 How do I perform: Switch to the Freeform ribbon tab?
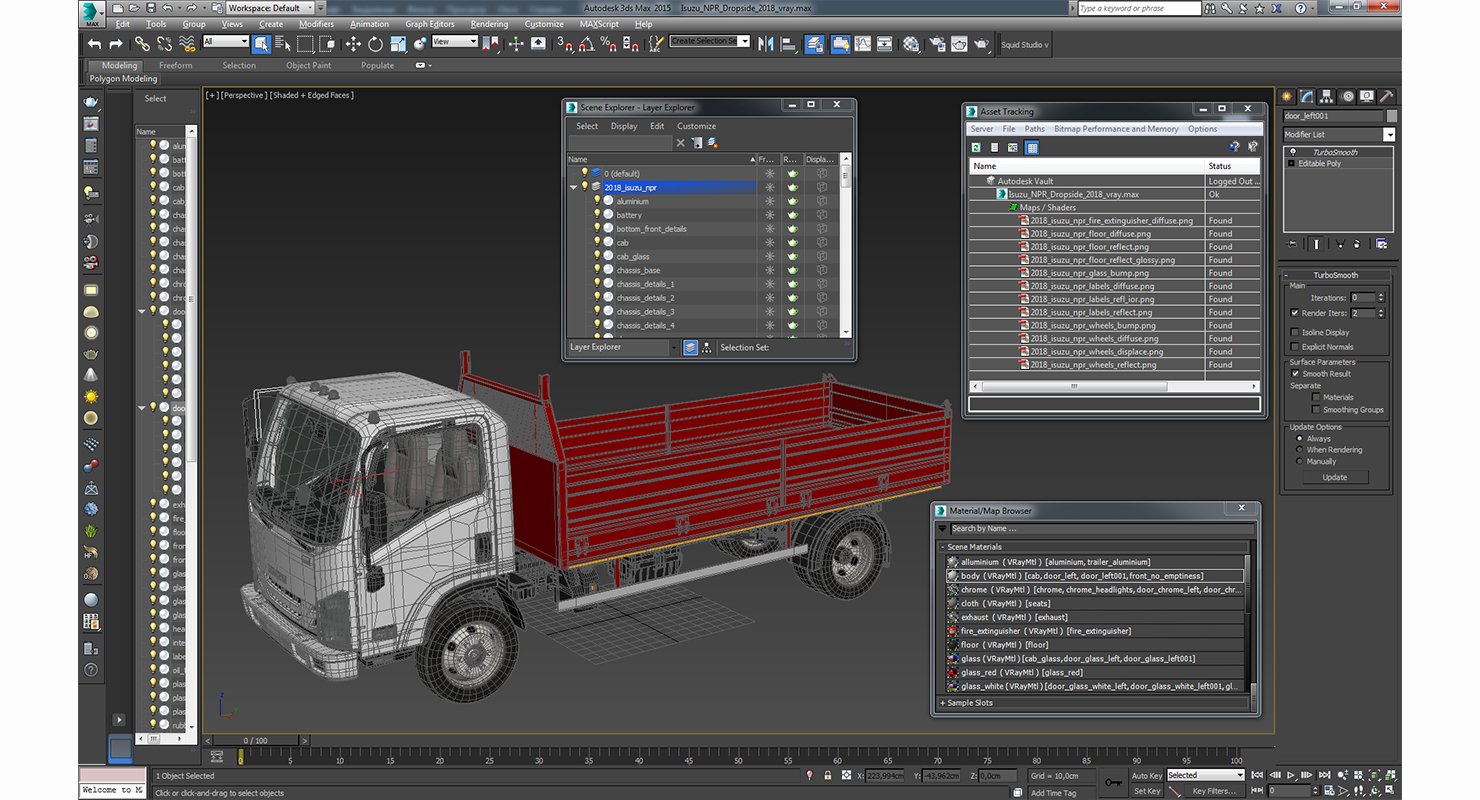point(175,65)
